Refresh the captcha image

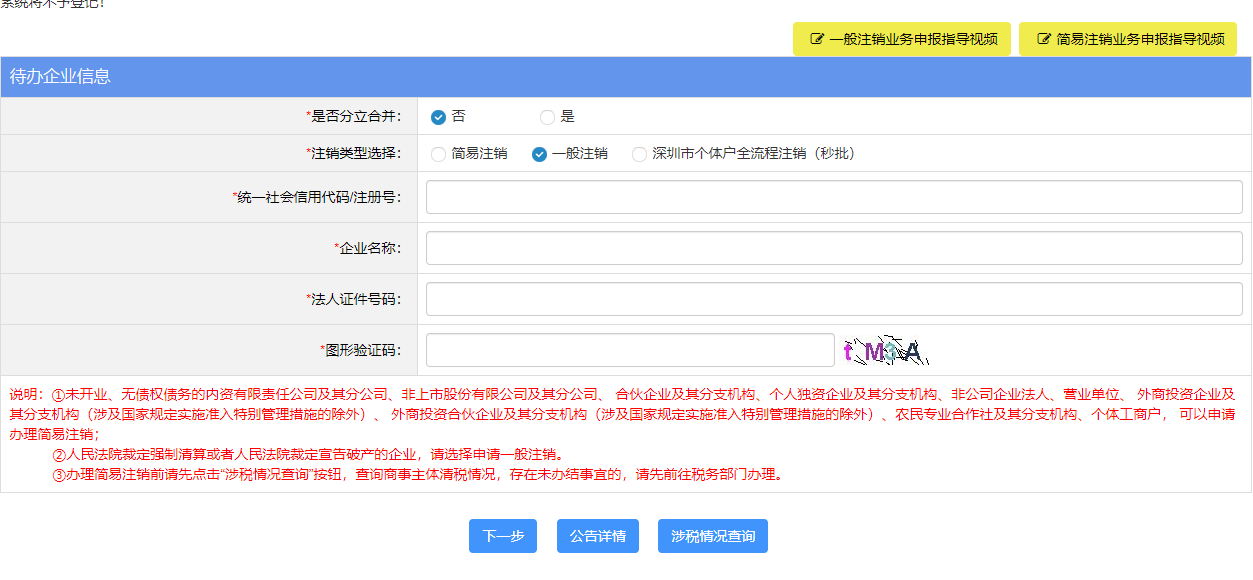(x=882, y=351)
